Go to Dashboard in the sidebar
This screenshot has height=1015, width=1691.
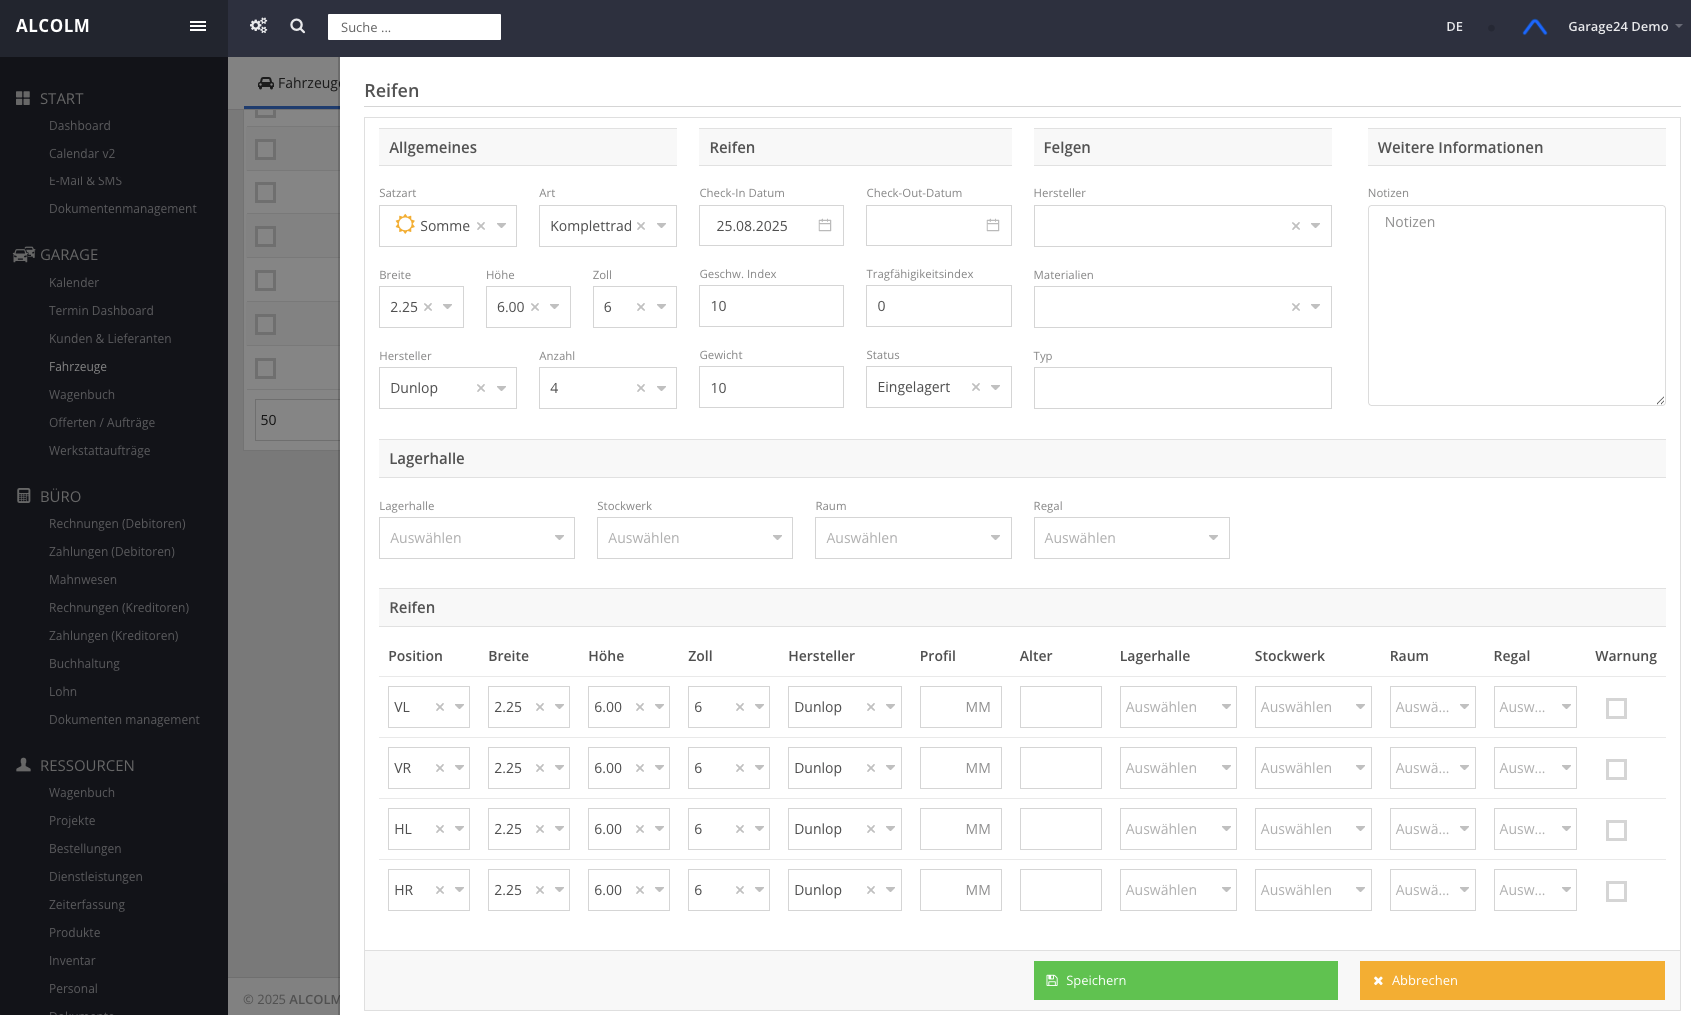80,126
